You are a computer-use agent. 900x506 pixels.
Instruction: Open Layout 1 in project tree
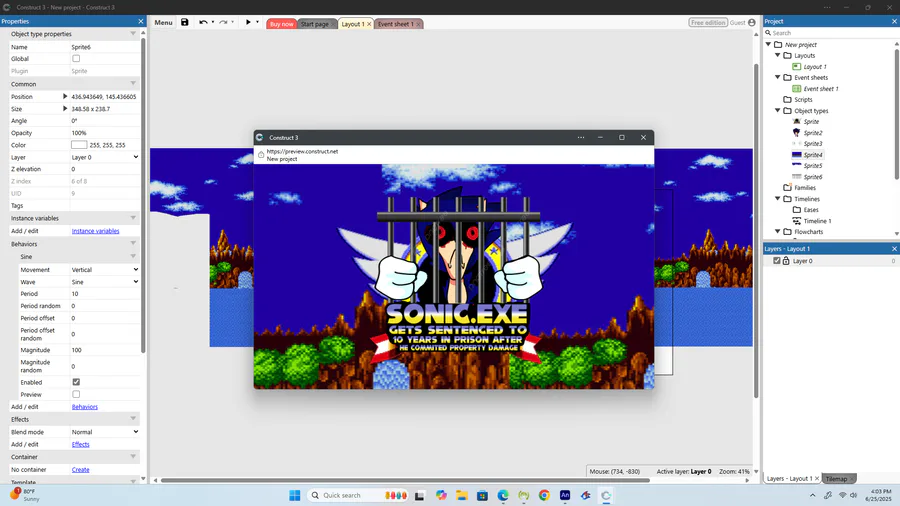click(x=815, y=67)
